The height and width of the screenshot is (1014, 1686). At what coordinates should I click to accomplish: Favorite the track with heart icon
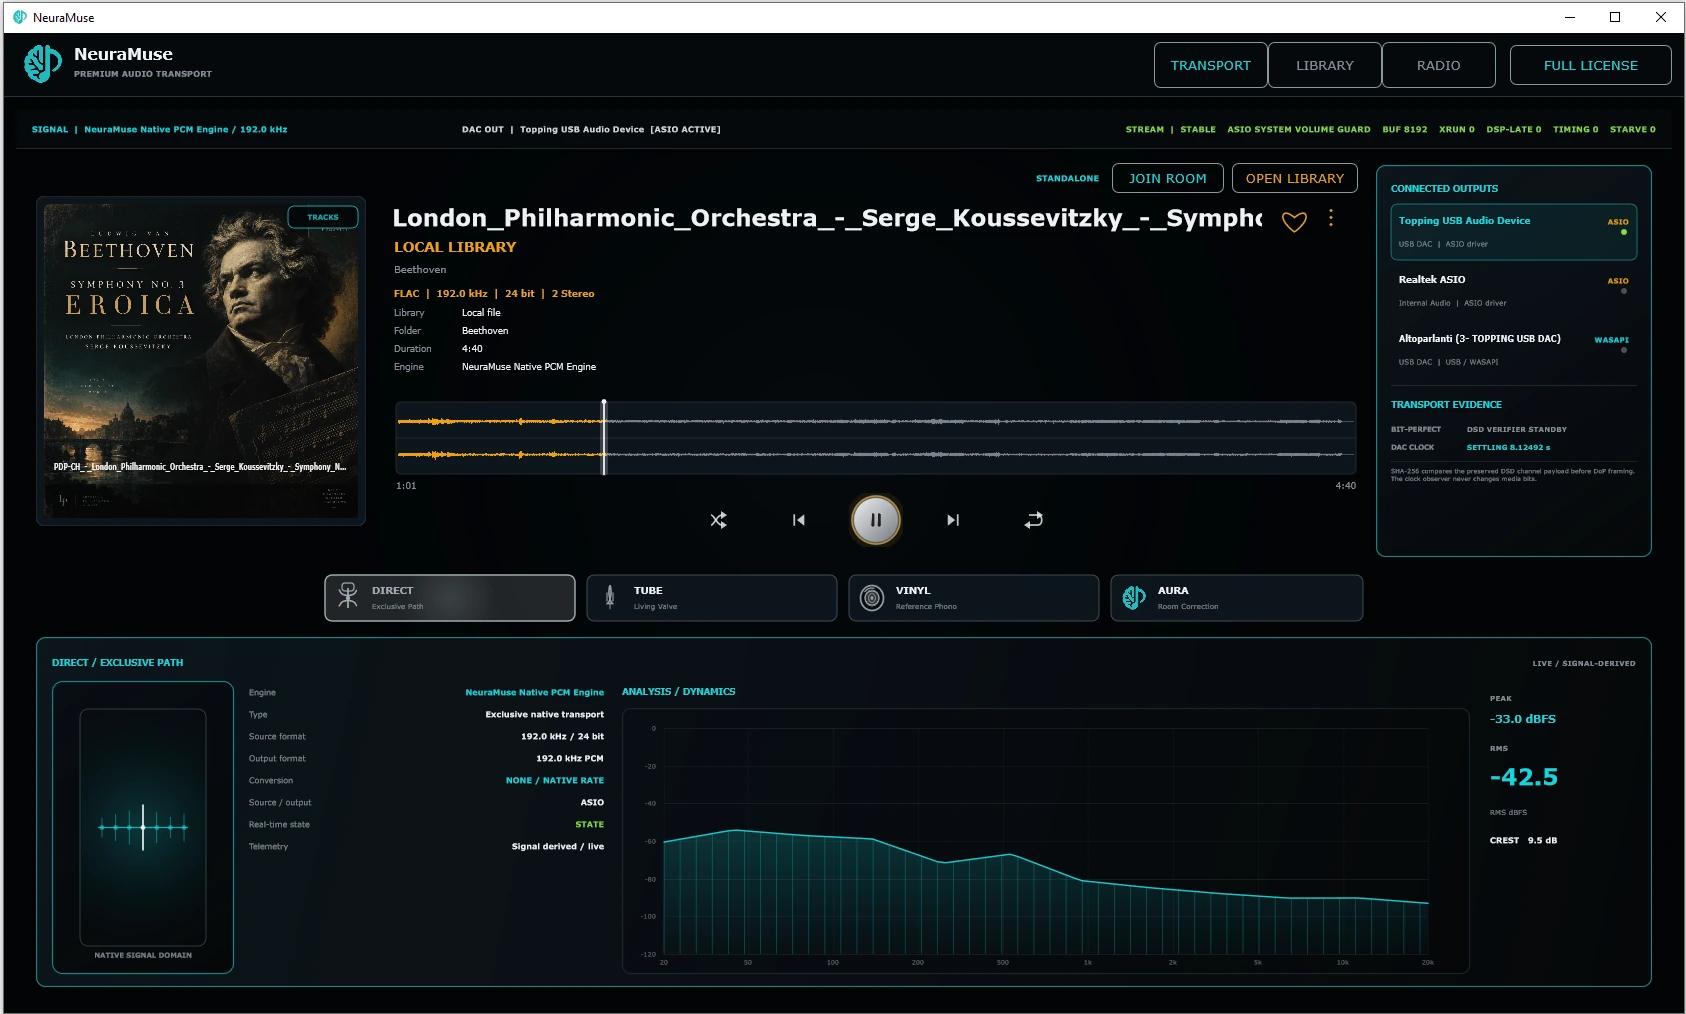[1294, 222]
